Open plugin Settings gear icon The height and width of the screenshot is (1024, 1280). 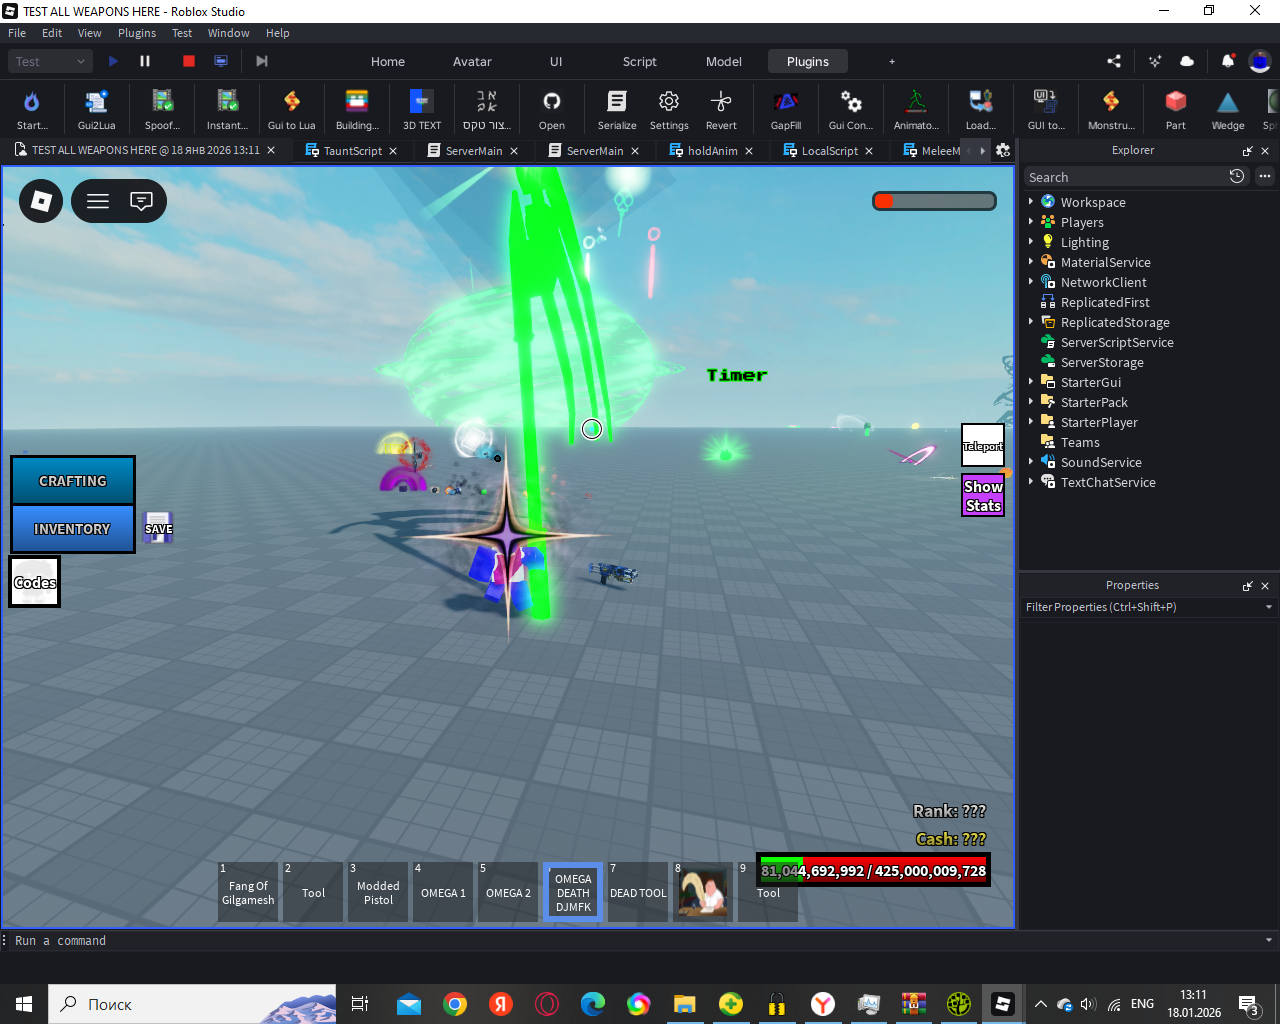pos(669,109)
